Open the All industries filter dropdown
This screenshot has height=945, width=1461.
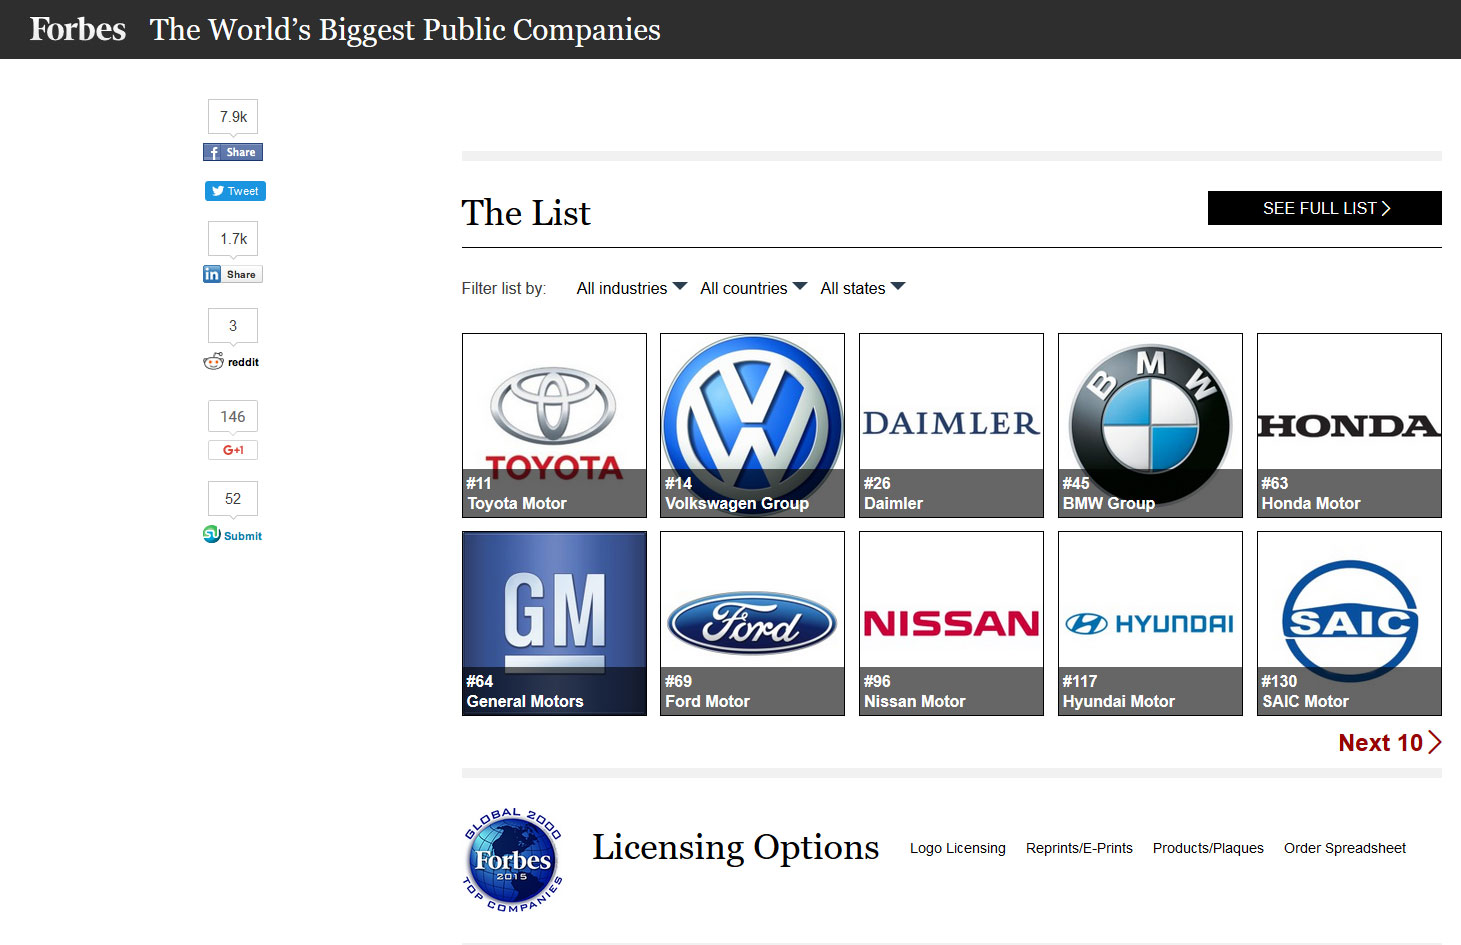tap(632, 288)
